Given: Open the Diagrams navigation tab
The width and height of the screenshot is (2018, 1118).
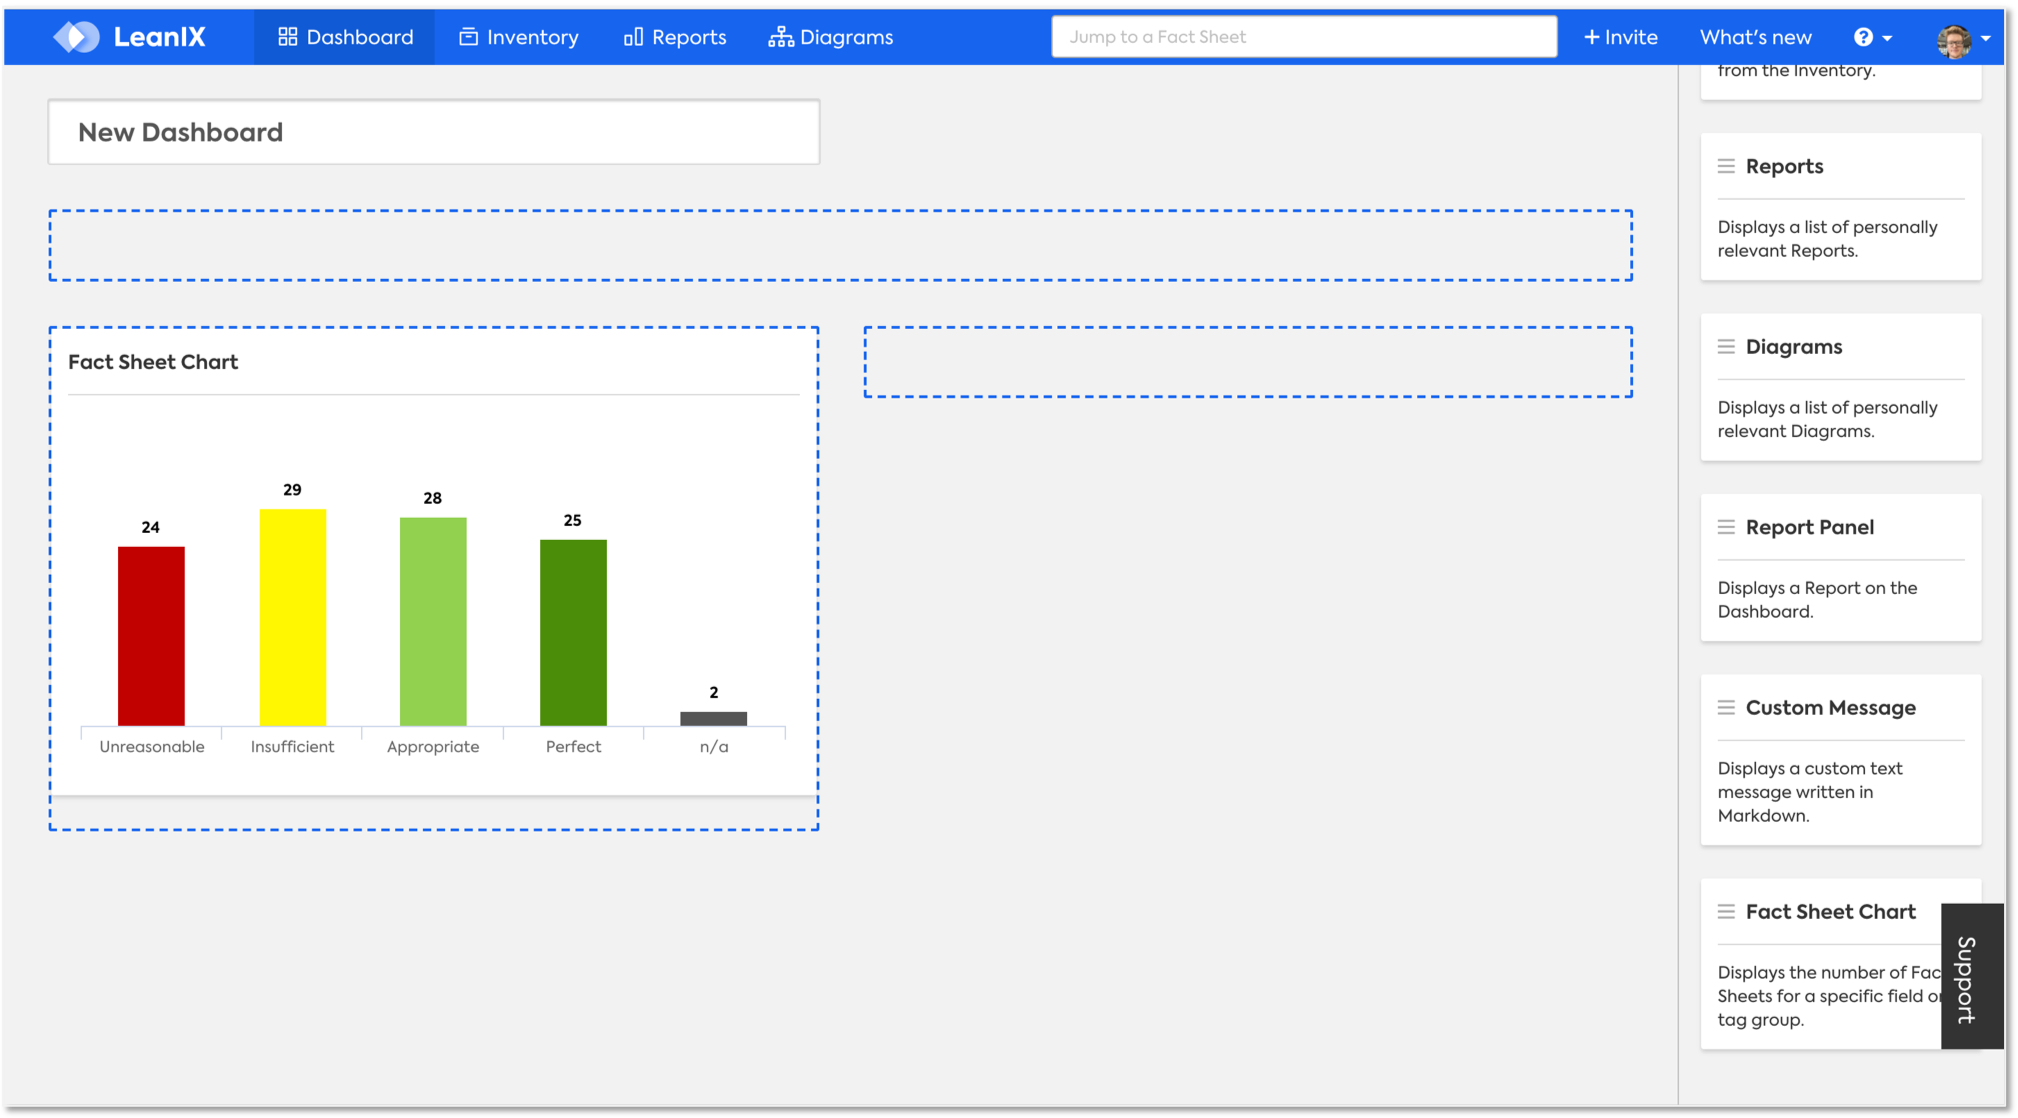Looking at the screenshot, I should coord(830,37).
